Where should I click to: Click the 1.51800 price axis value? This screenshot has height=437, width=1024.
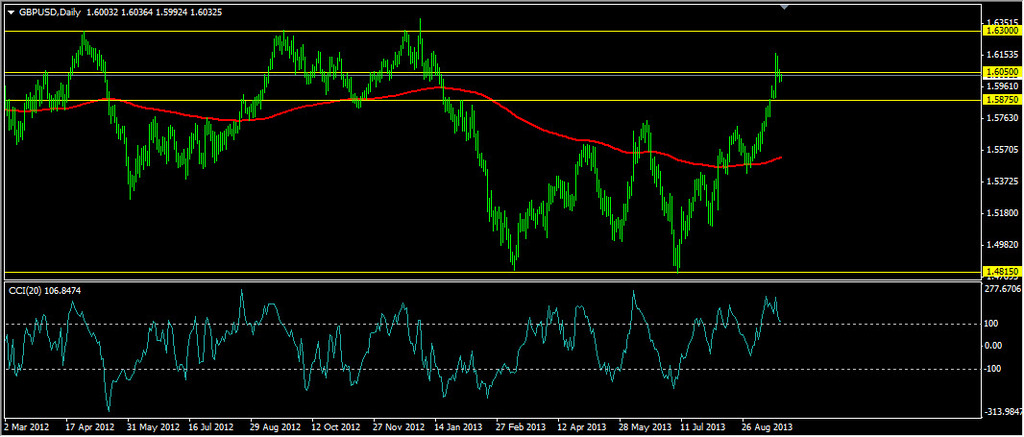pos(1003,214)
